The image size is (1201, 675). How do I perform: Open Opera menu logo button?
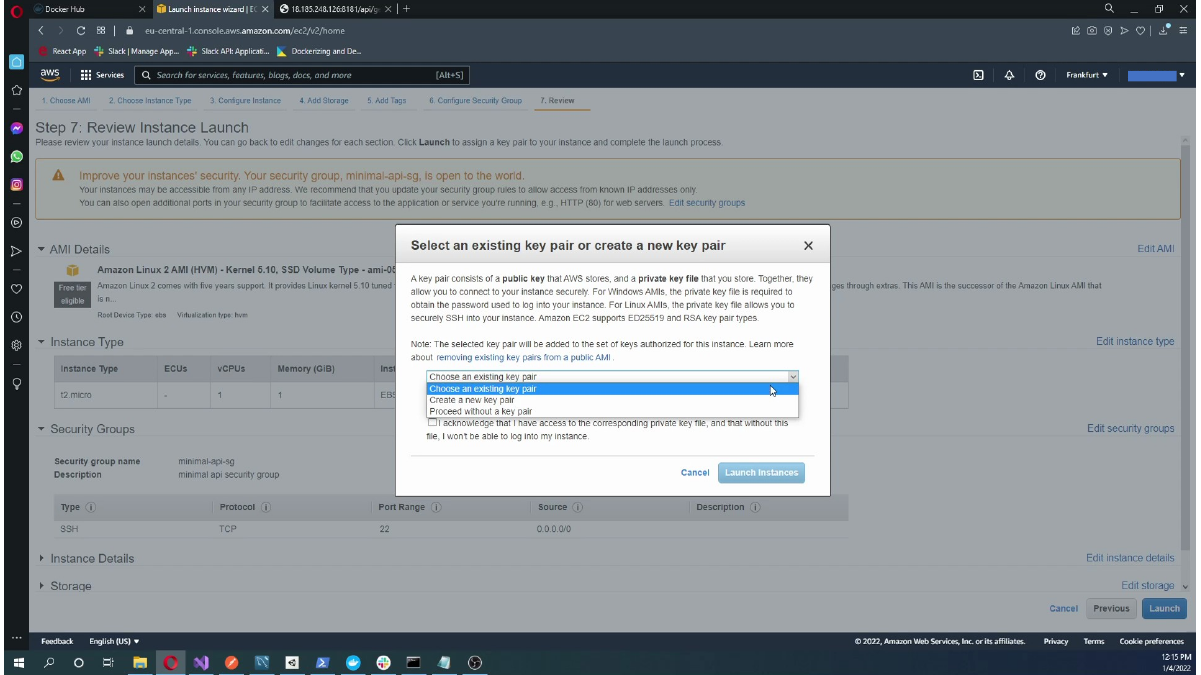pyautogui.click(x=17, y=10)
